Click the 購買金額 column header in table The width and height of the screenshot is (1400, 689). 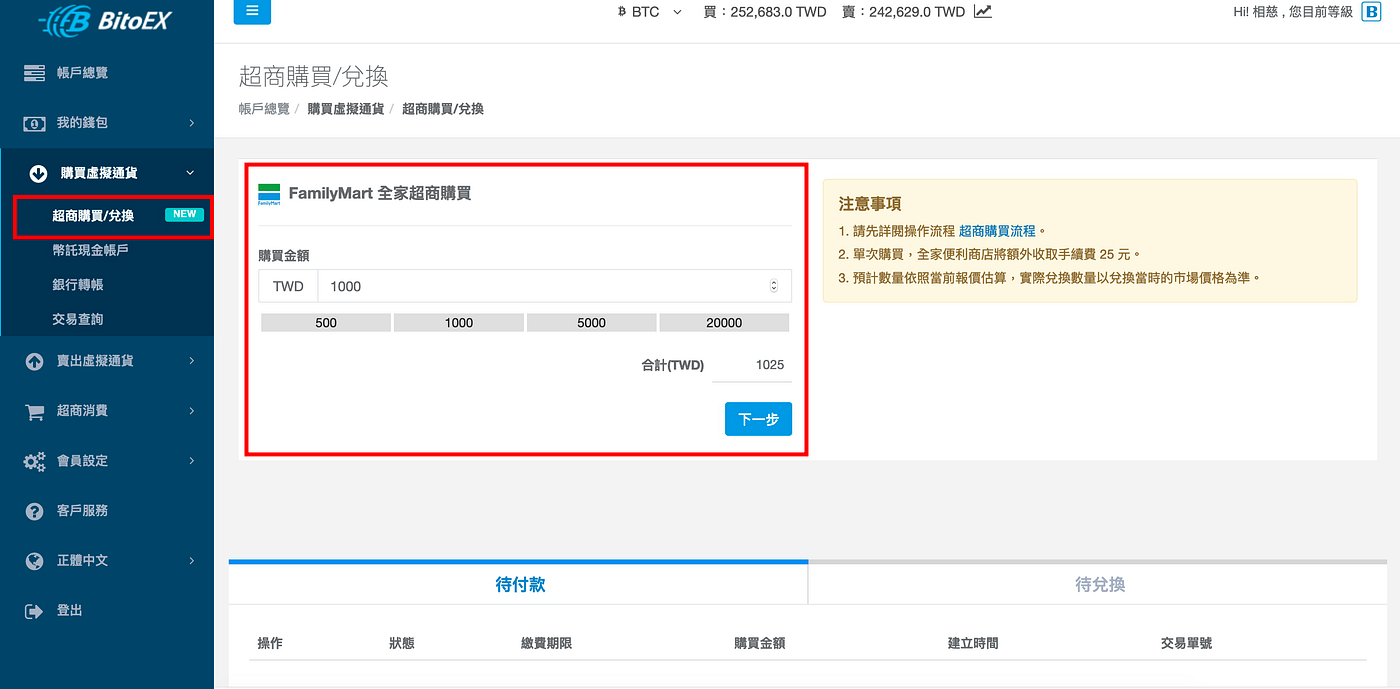(760, 643)
